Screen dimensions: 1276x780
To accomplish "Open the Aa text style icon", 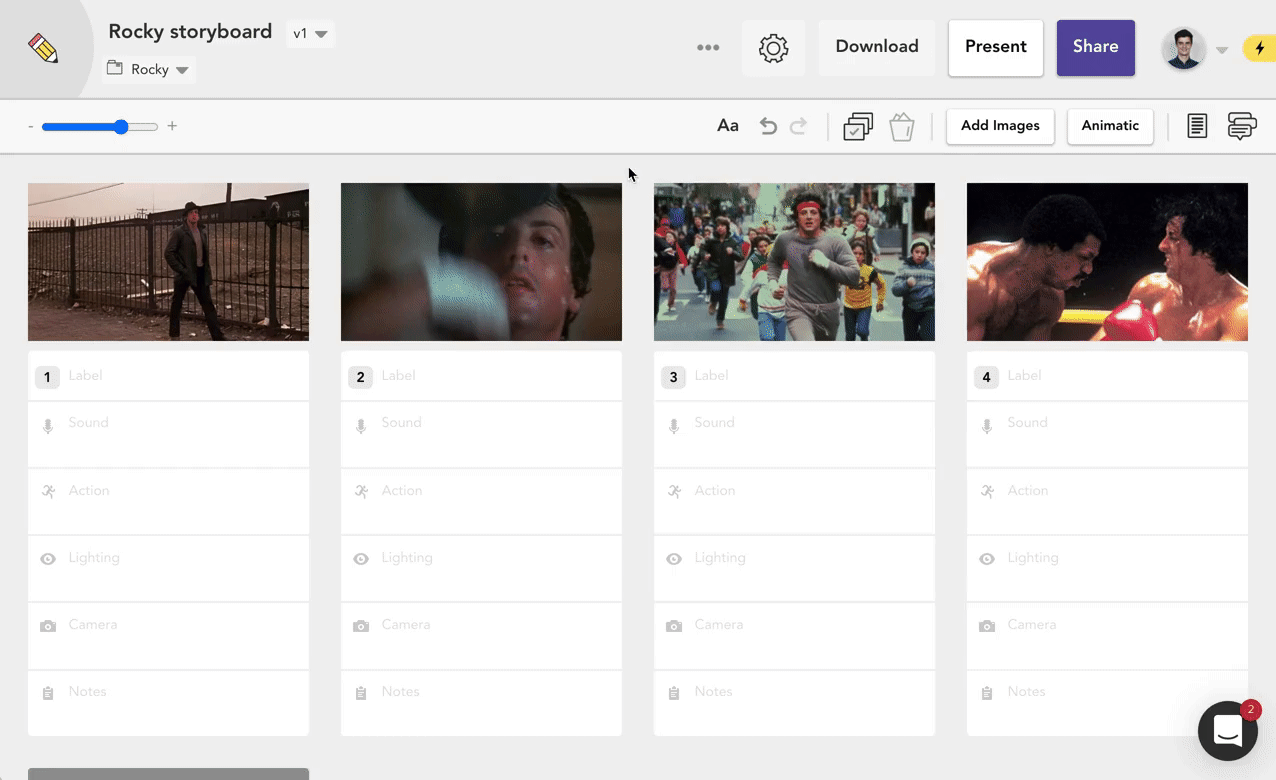I will click(728, 126).
